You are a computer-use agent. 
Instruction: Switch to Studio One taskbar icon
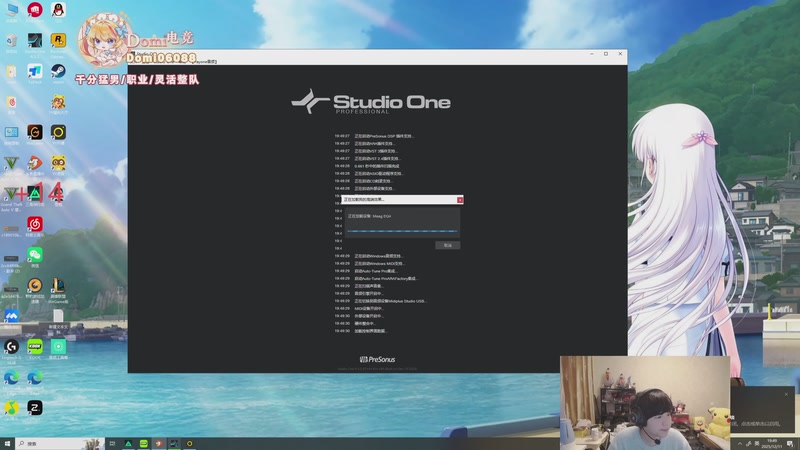tap(174, 444)
